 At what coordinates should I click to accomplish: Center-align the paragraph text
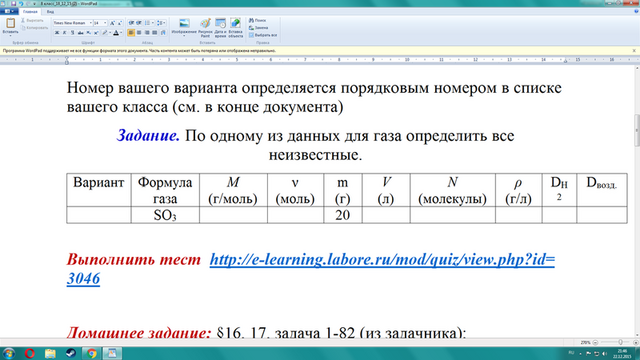pyautogui.click(x=139, y=33)
